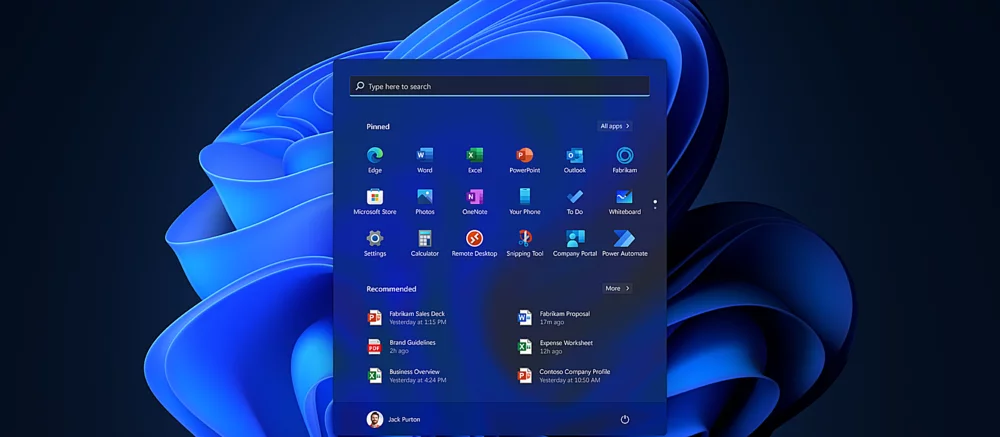Open the Edge browser from pinned apps
Viewport: 1000px width, 437px height.
point(375,156)
